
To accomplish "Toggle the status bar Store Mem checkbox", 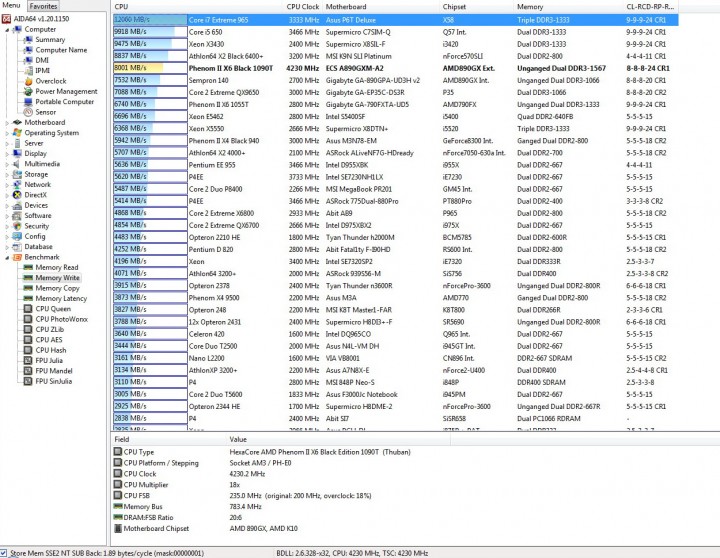I will pos(4,553).
